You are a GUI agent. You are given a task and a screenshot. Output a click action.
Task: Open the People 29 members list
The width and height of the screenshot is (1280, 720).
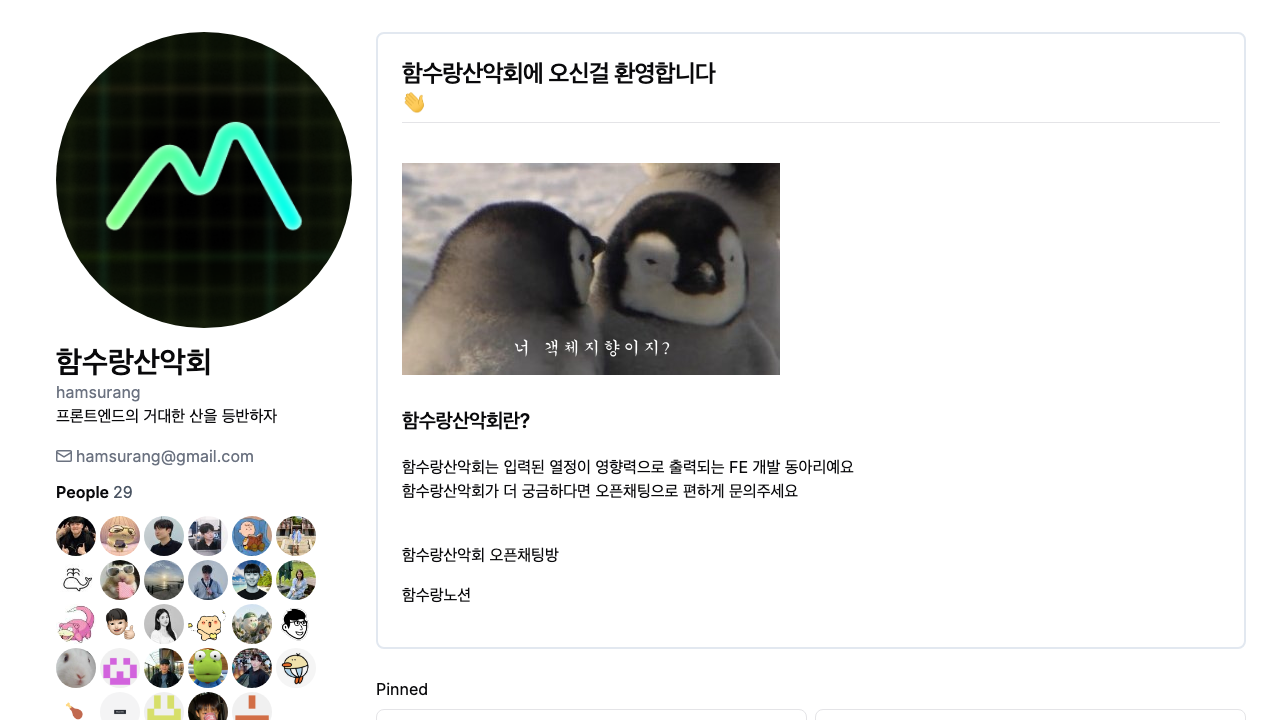click(x=94, y=492)
